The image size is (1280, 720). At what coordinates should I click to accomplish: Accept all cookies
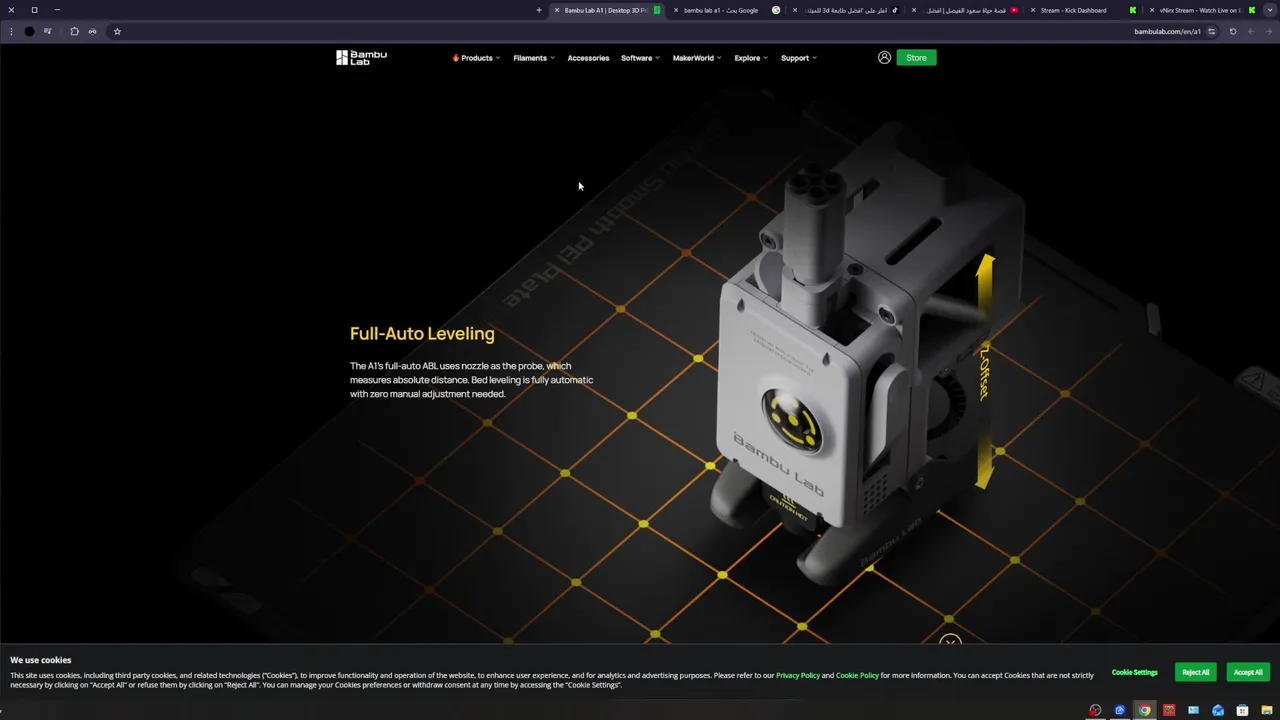pos(1247,672)
